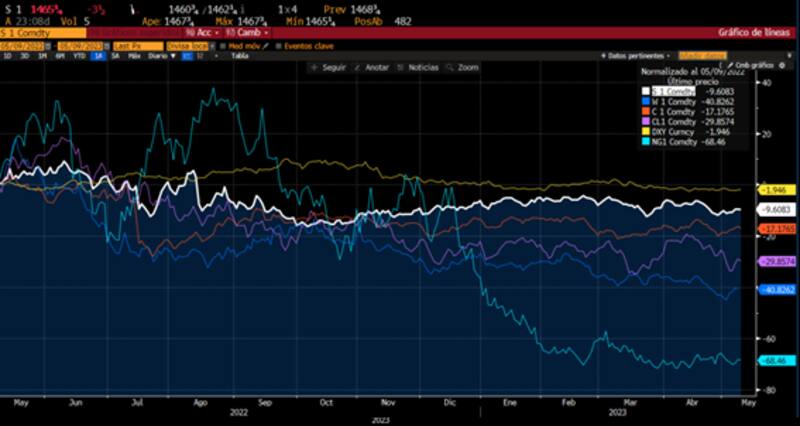The image size is (800, 426).
Task: Open the Noticias chart tool
Action: pos(419,67)
